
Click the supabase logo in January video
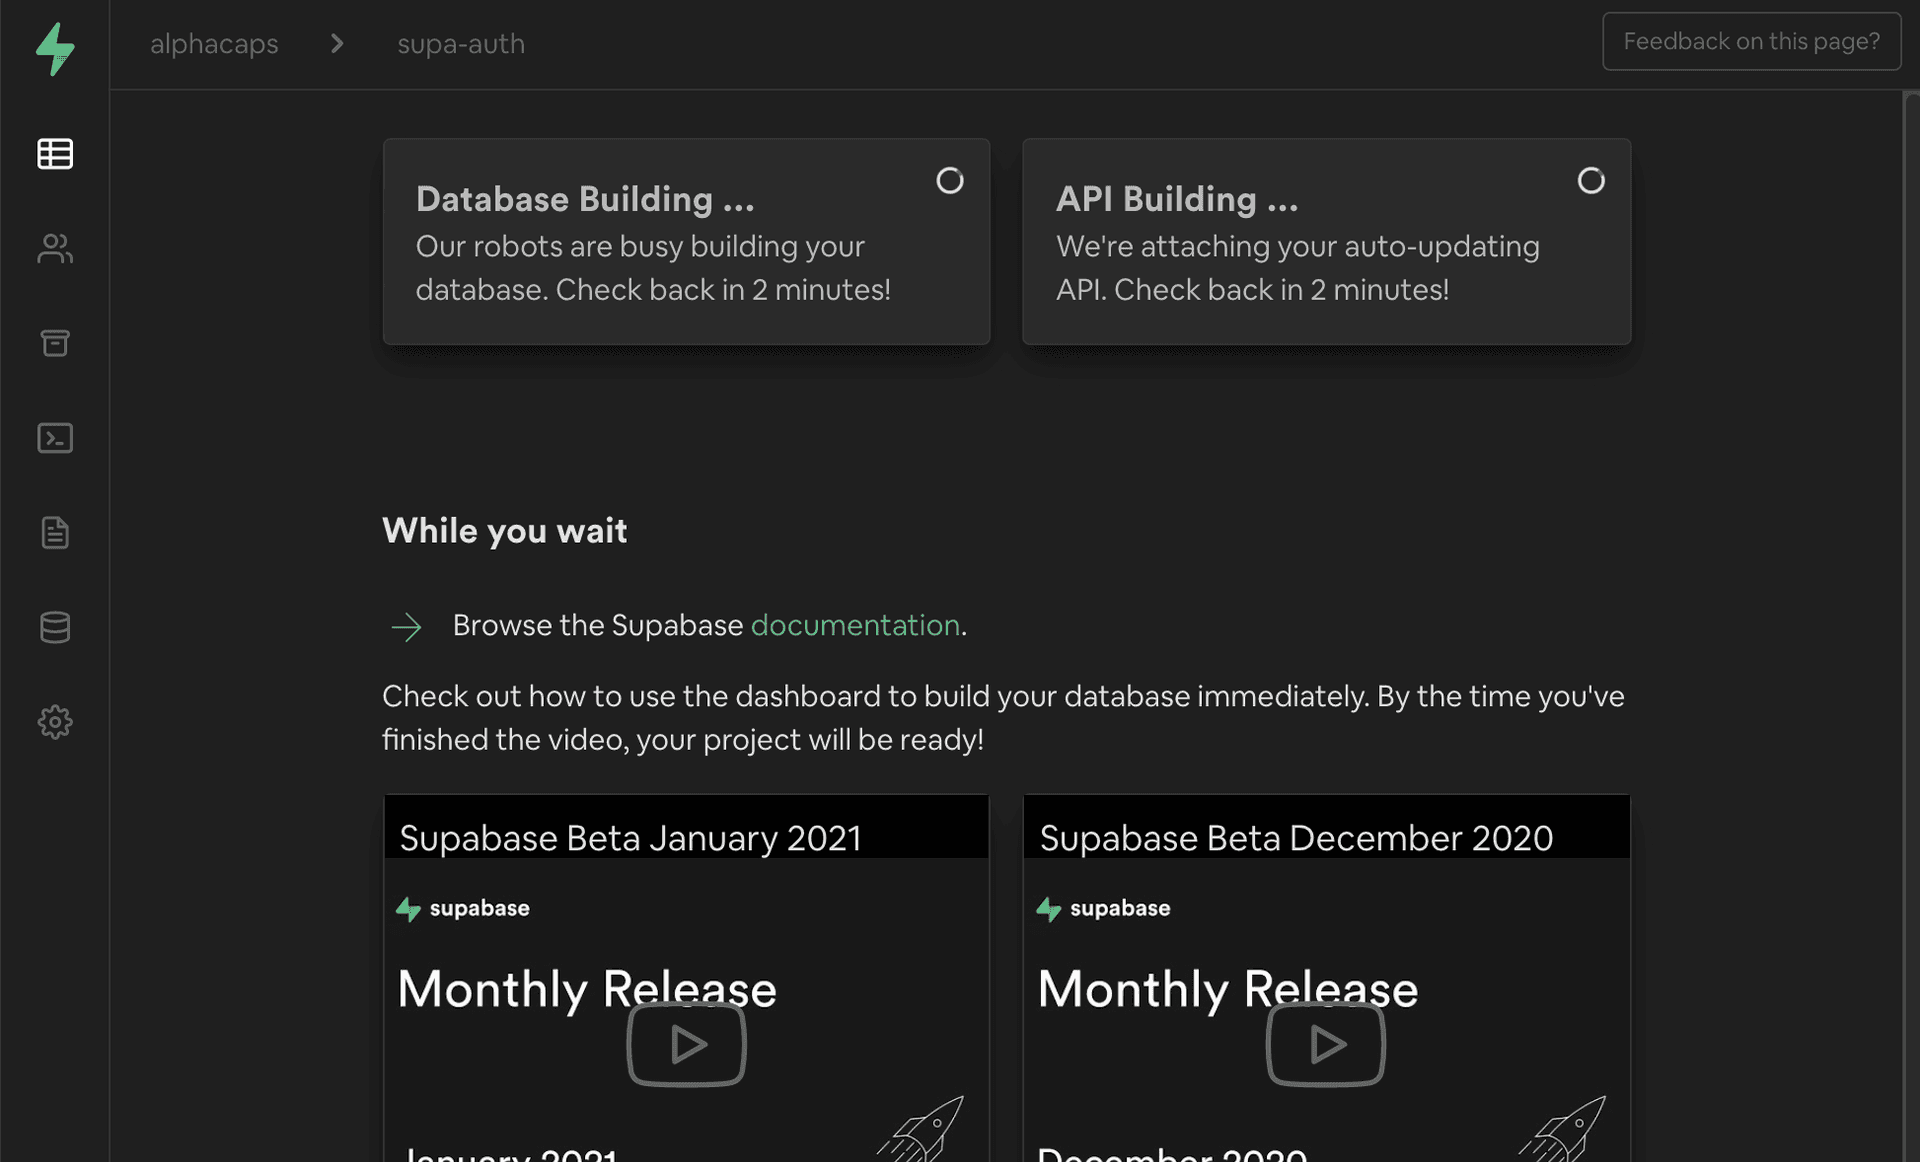click(x=462, y=909)
